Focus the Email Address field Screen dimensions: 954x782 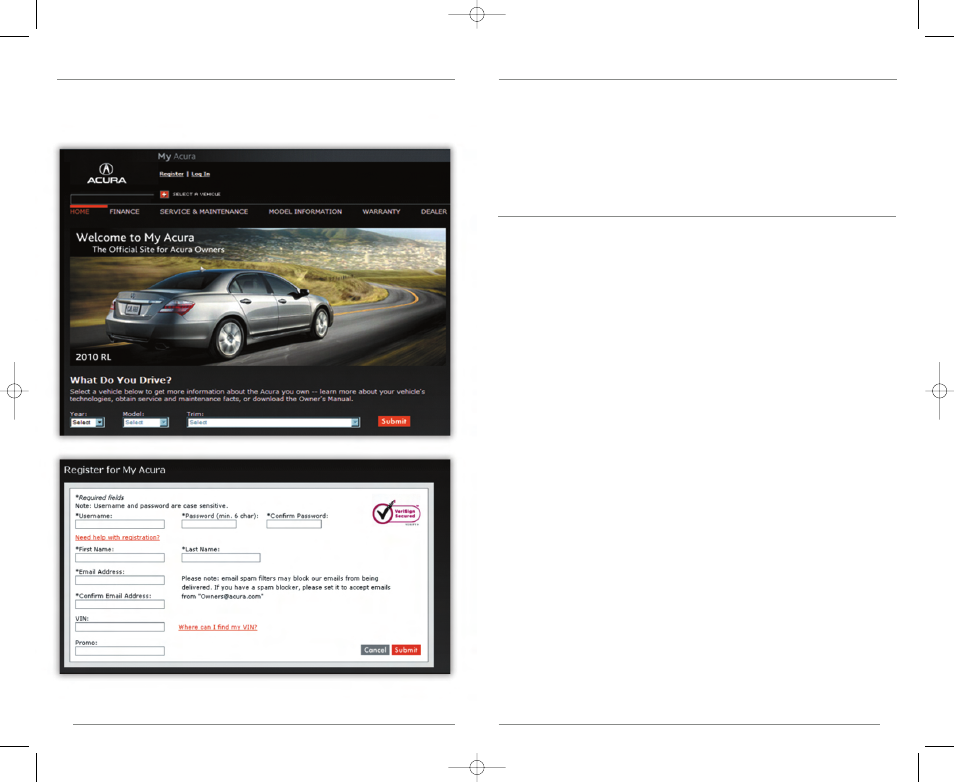(120, 580)
